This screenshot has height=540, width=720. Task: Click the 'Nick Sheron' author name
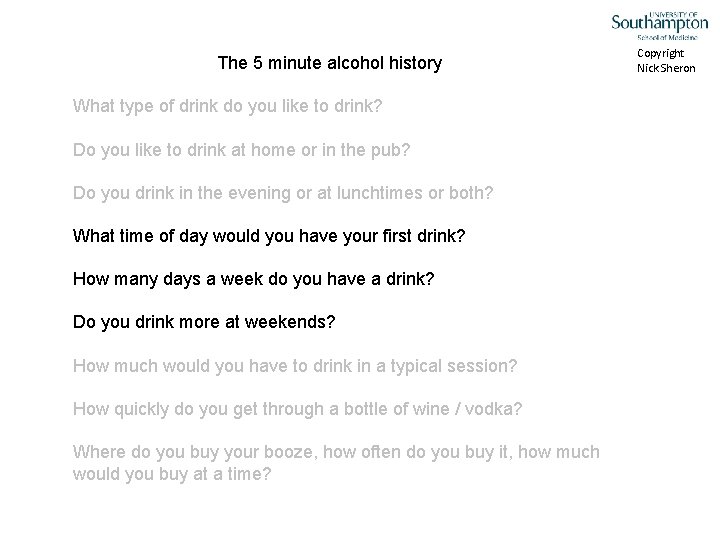tap(666, 68)
